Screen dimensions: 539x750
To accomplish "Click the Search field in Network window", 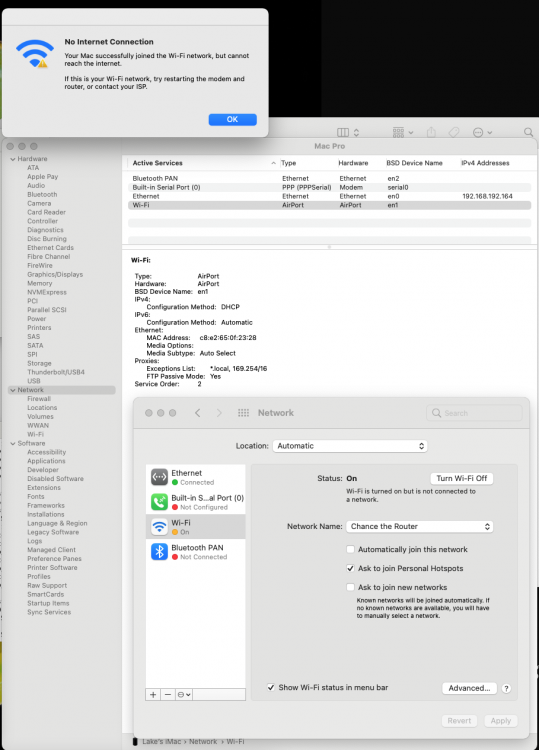I will click(x=474, y=413).
